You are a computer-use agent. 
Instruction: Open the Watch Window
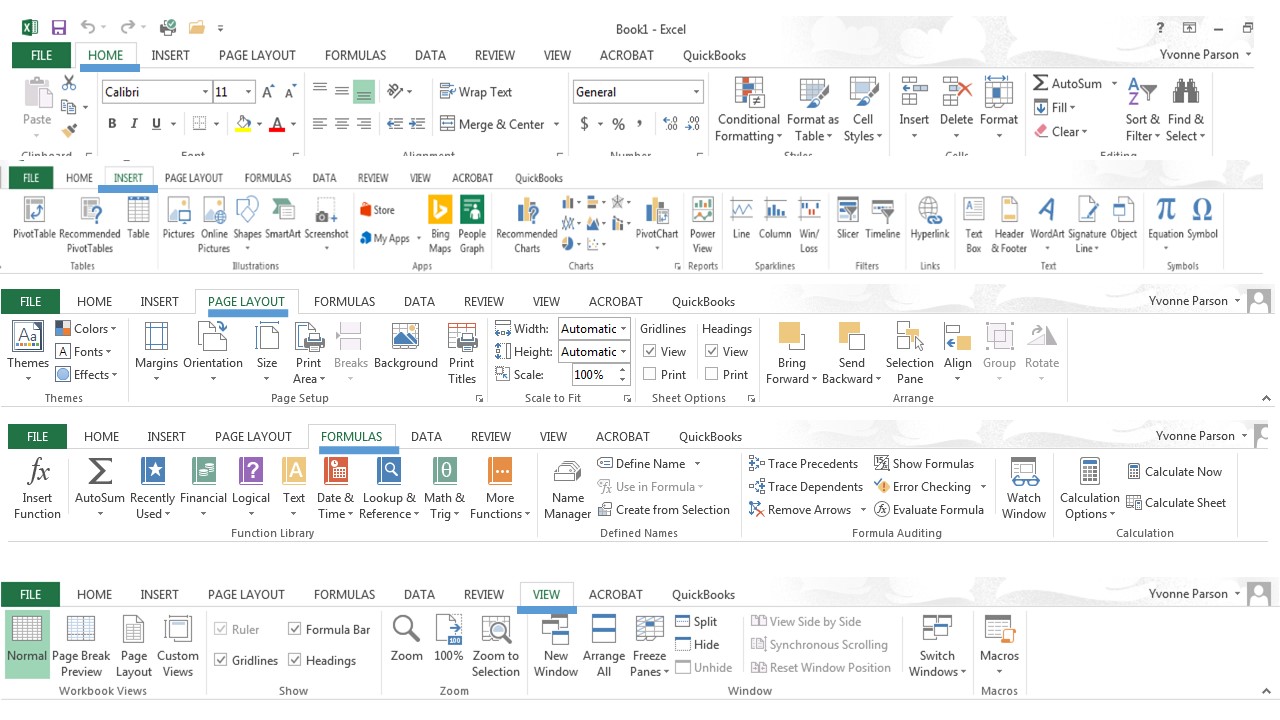(x=1024, y=489)
